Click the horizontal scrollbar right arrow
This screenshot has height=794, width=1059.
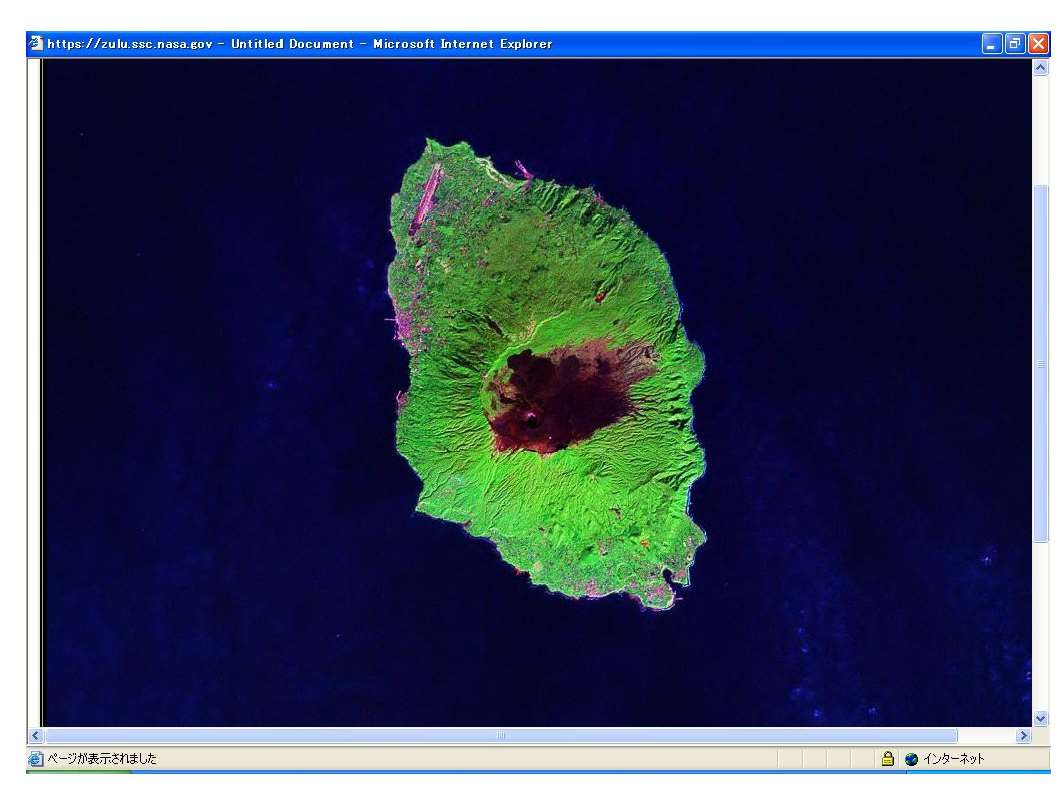tap(1024, 735)
